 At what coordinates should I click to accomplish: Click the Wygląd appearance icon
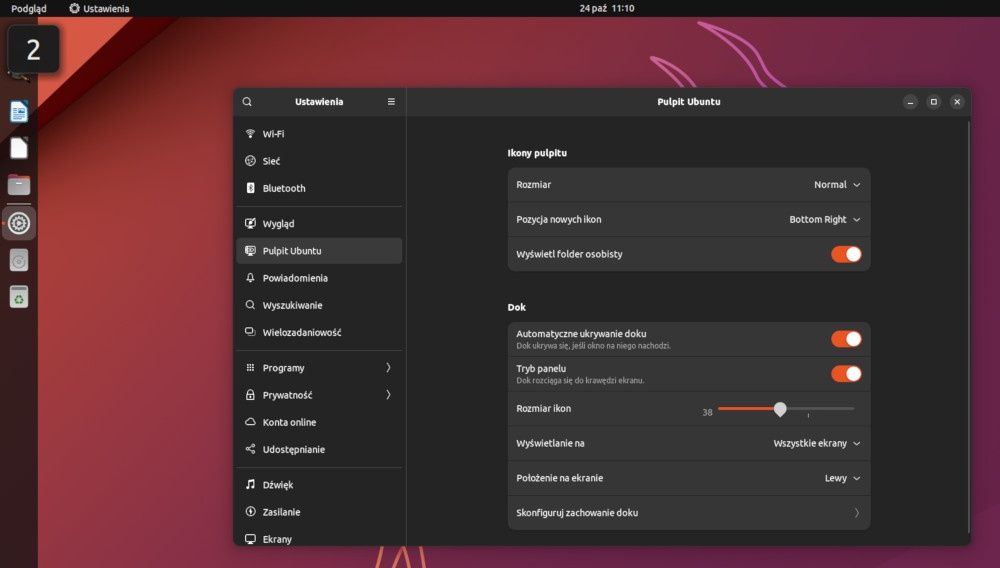tap(250, 224)
